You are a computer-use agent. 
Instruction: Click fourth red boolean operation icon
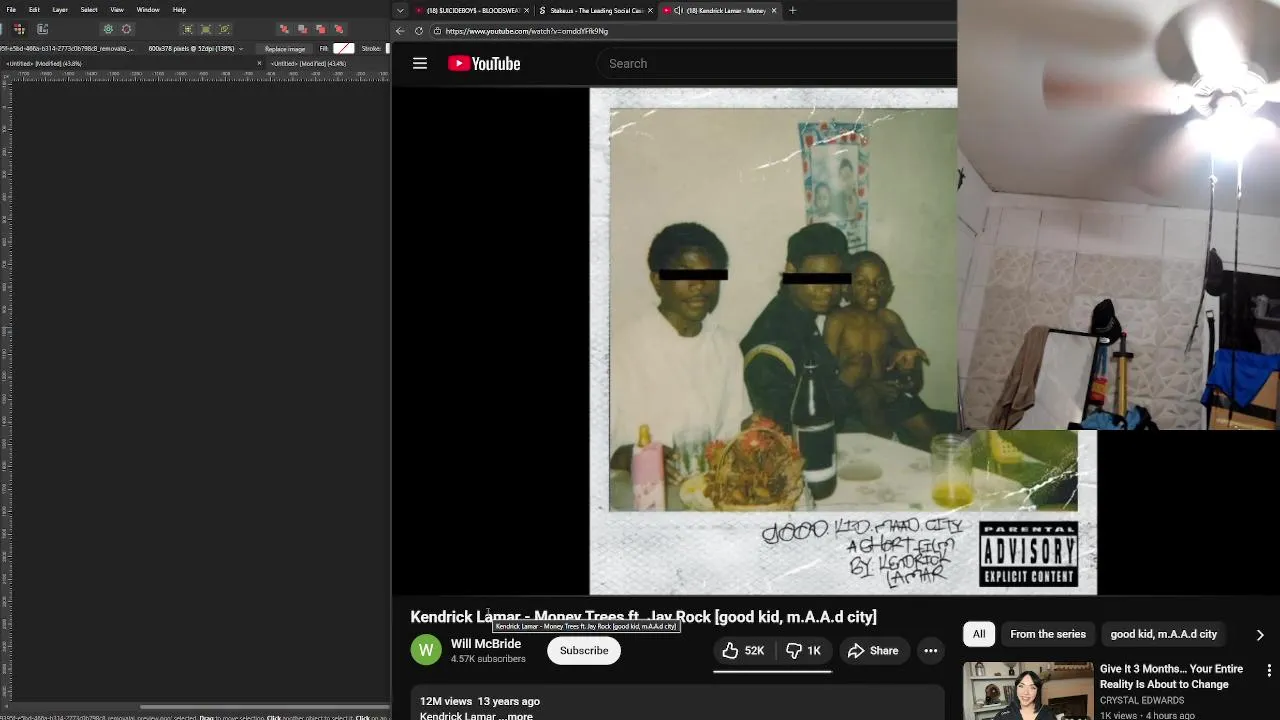click(338, 29)
